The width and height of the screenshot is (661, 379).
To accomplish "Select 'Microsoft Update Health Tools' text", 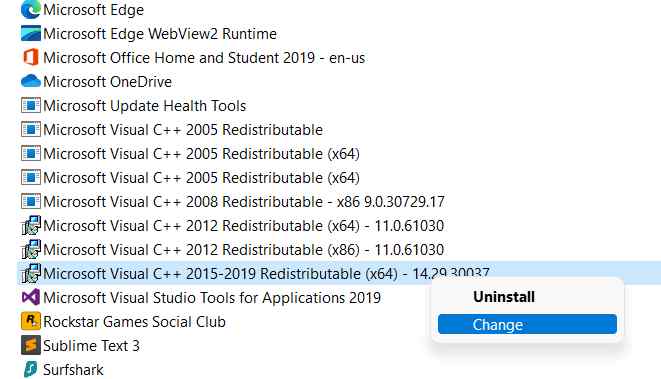I will click(145, 106).
